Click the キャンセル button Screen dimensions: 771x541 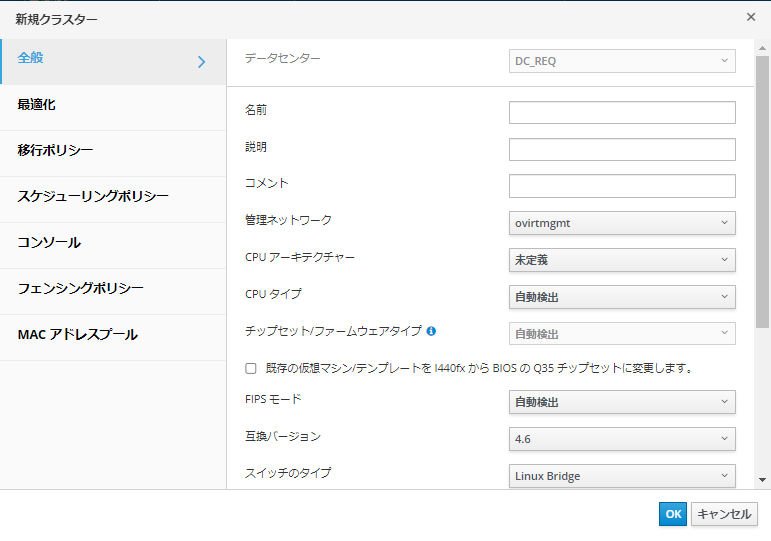[724, 514]
